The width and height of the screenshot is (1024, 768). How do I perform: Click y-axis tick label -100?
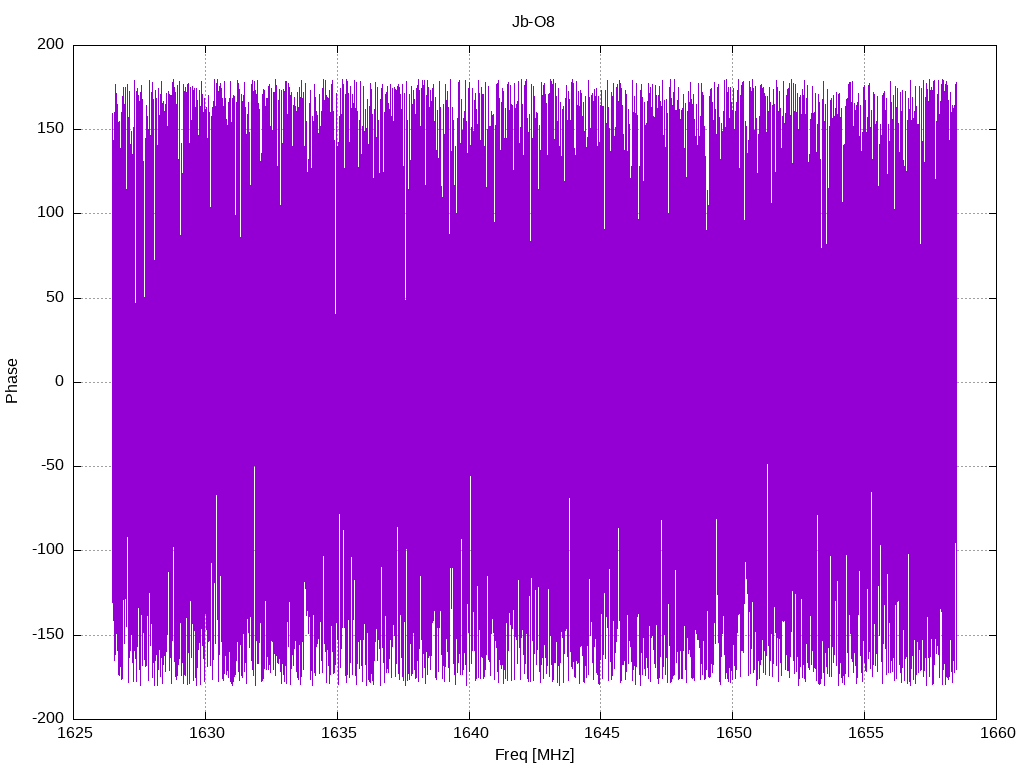tap(49, 550)
